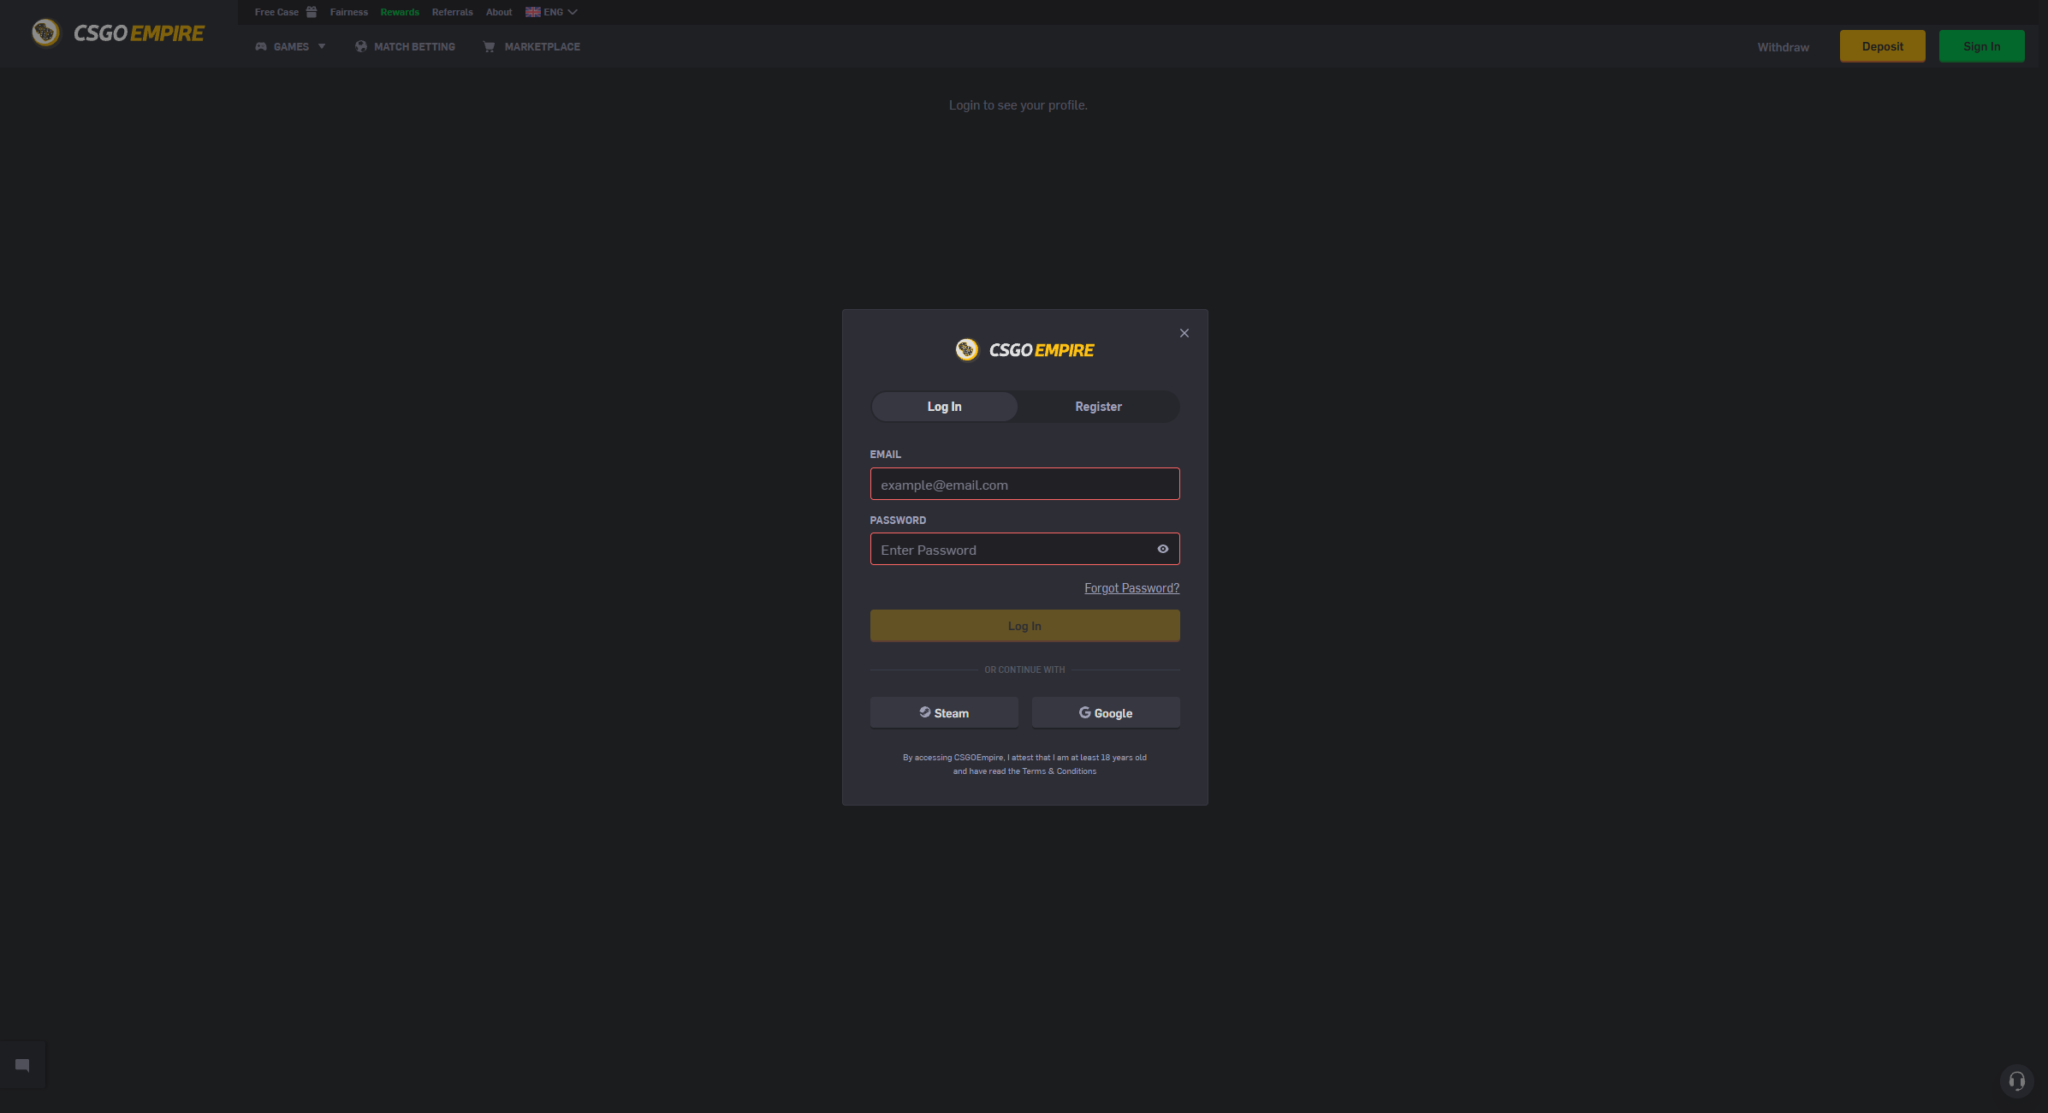Expand the ENG language chevron
This screenshot has height=1113, width=2048.
[572, 12]
